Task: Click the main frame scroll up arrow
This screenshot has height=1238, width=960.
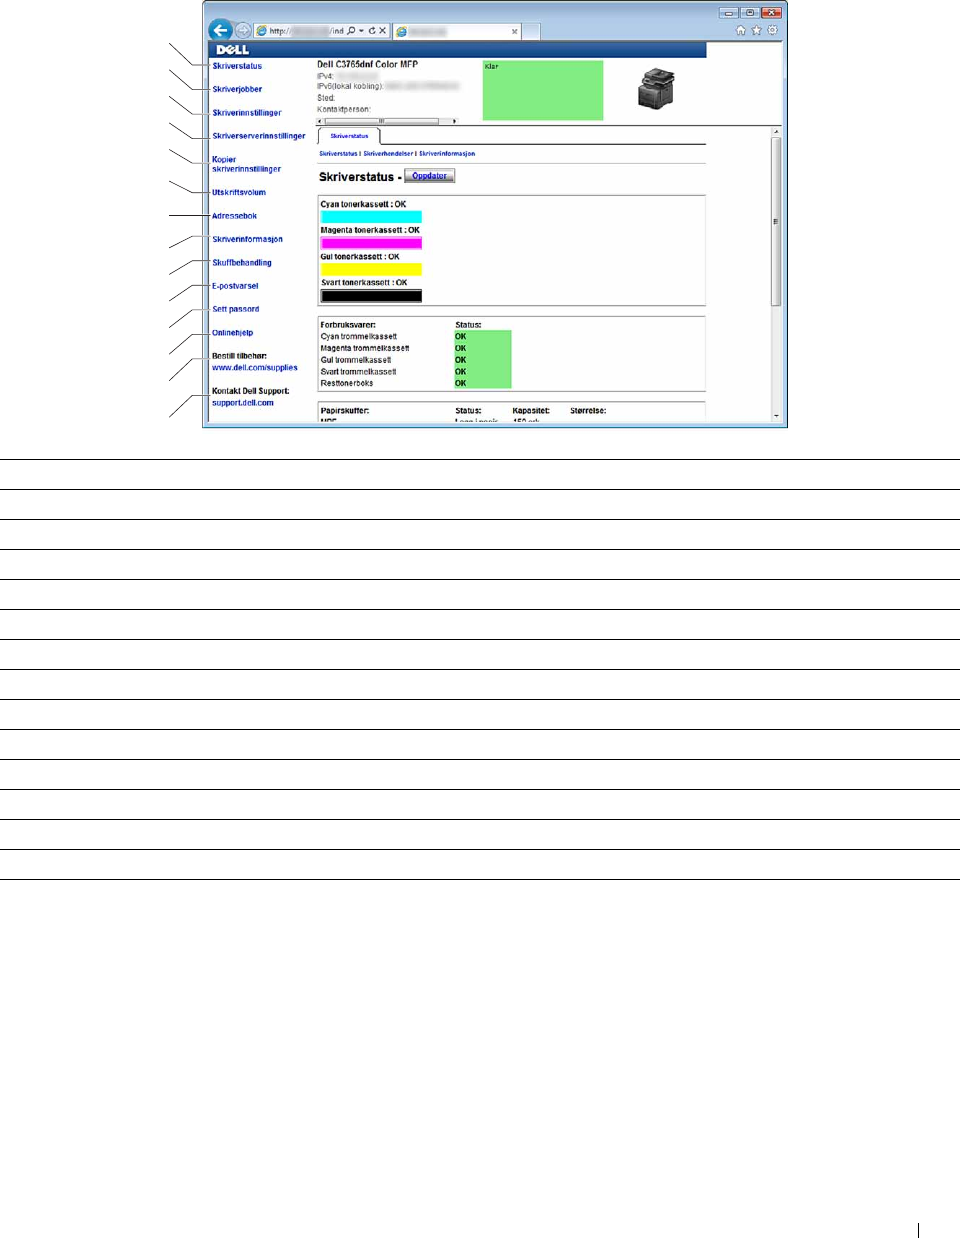Action: coord(776,132)
